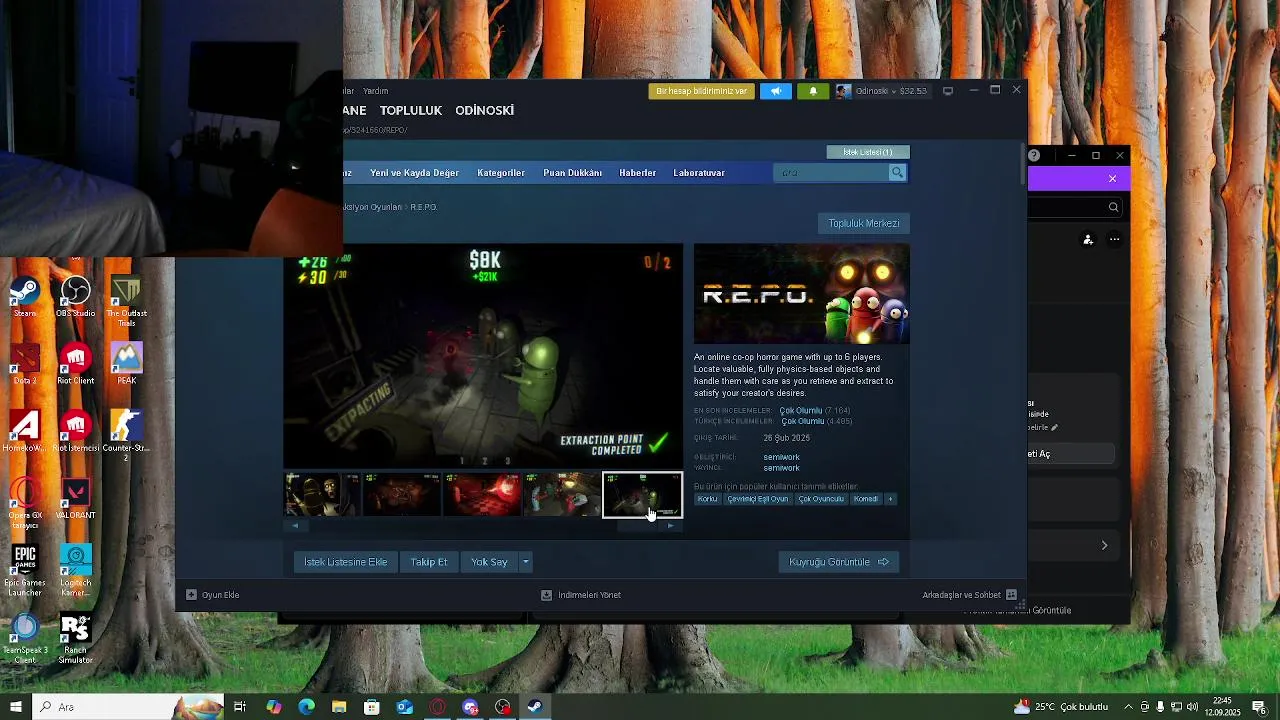Image resolution: width=1280 pixels, height=720 pixels.
Task: Click add friend icon in right window
Action: point(1088,240)
